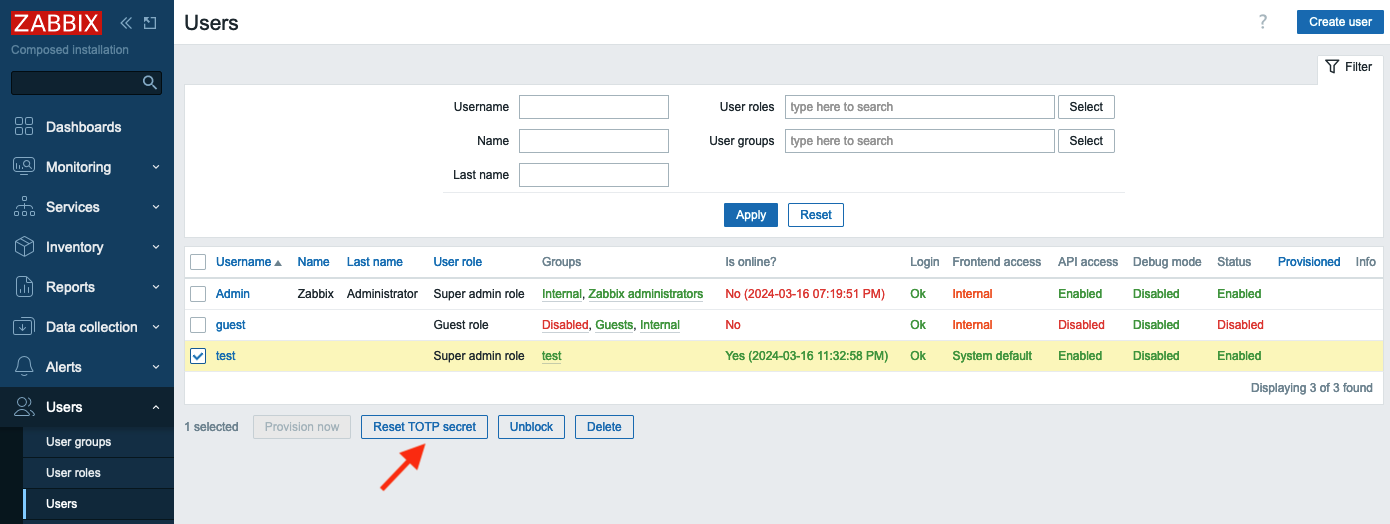Click the Reset TOTP secret button
Screen dimensions: 1390x524
click(424, 427)
